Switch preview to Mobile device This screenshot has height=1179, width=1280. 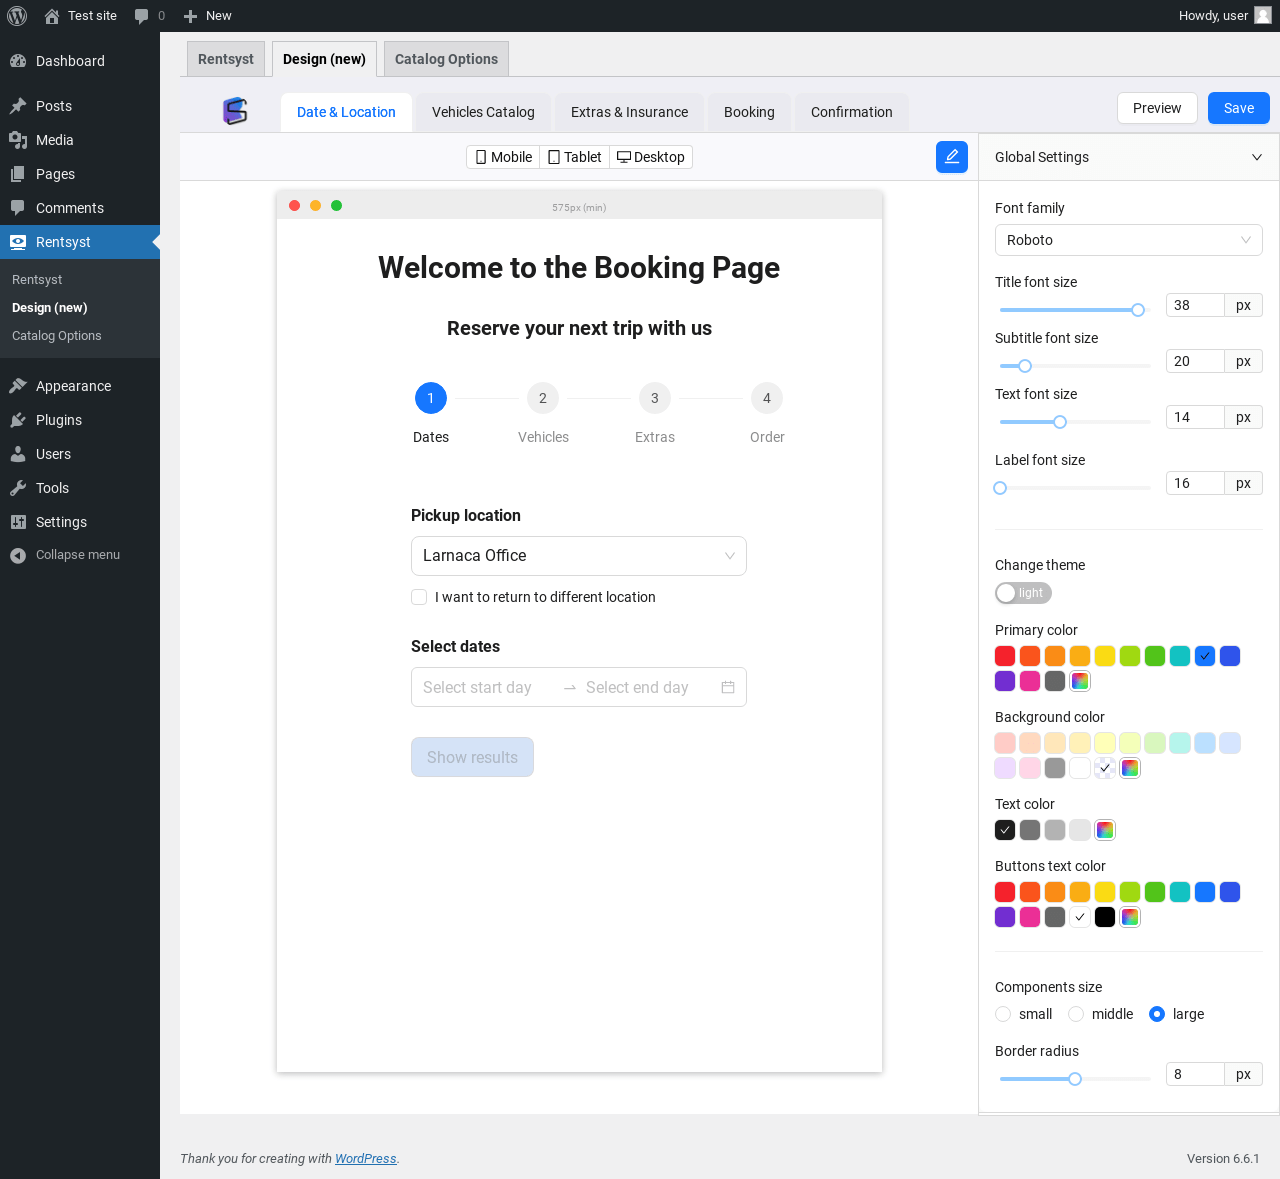(x=503, y=157)
